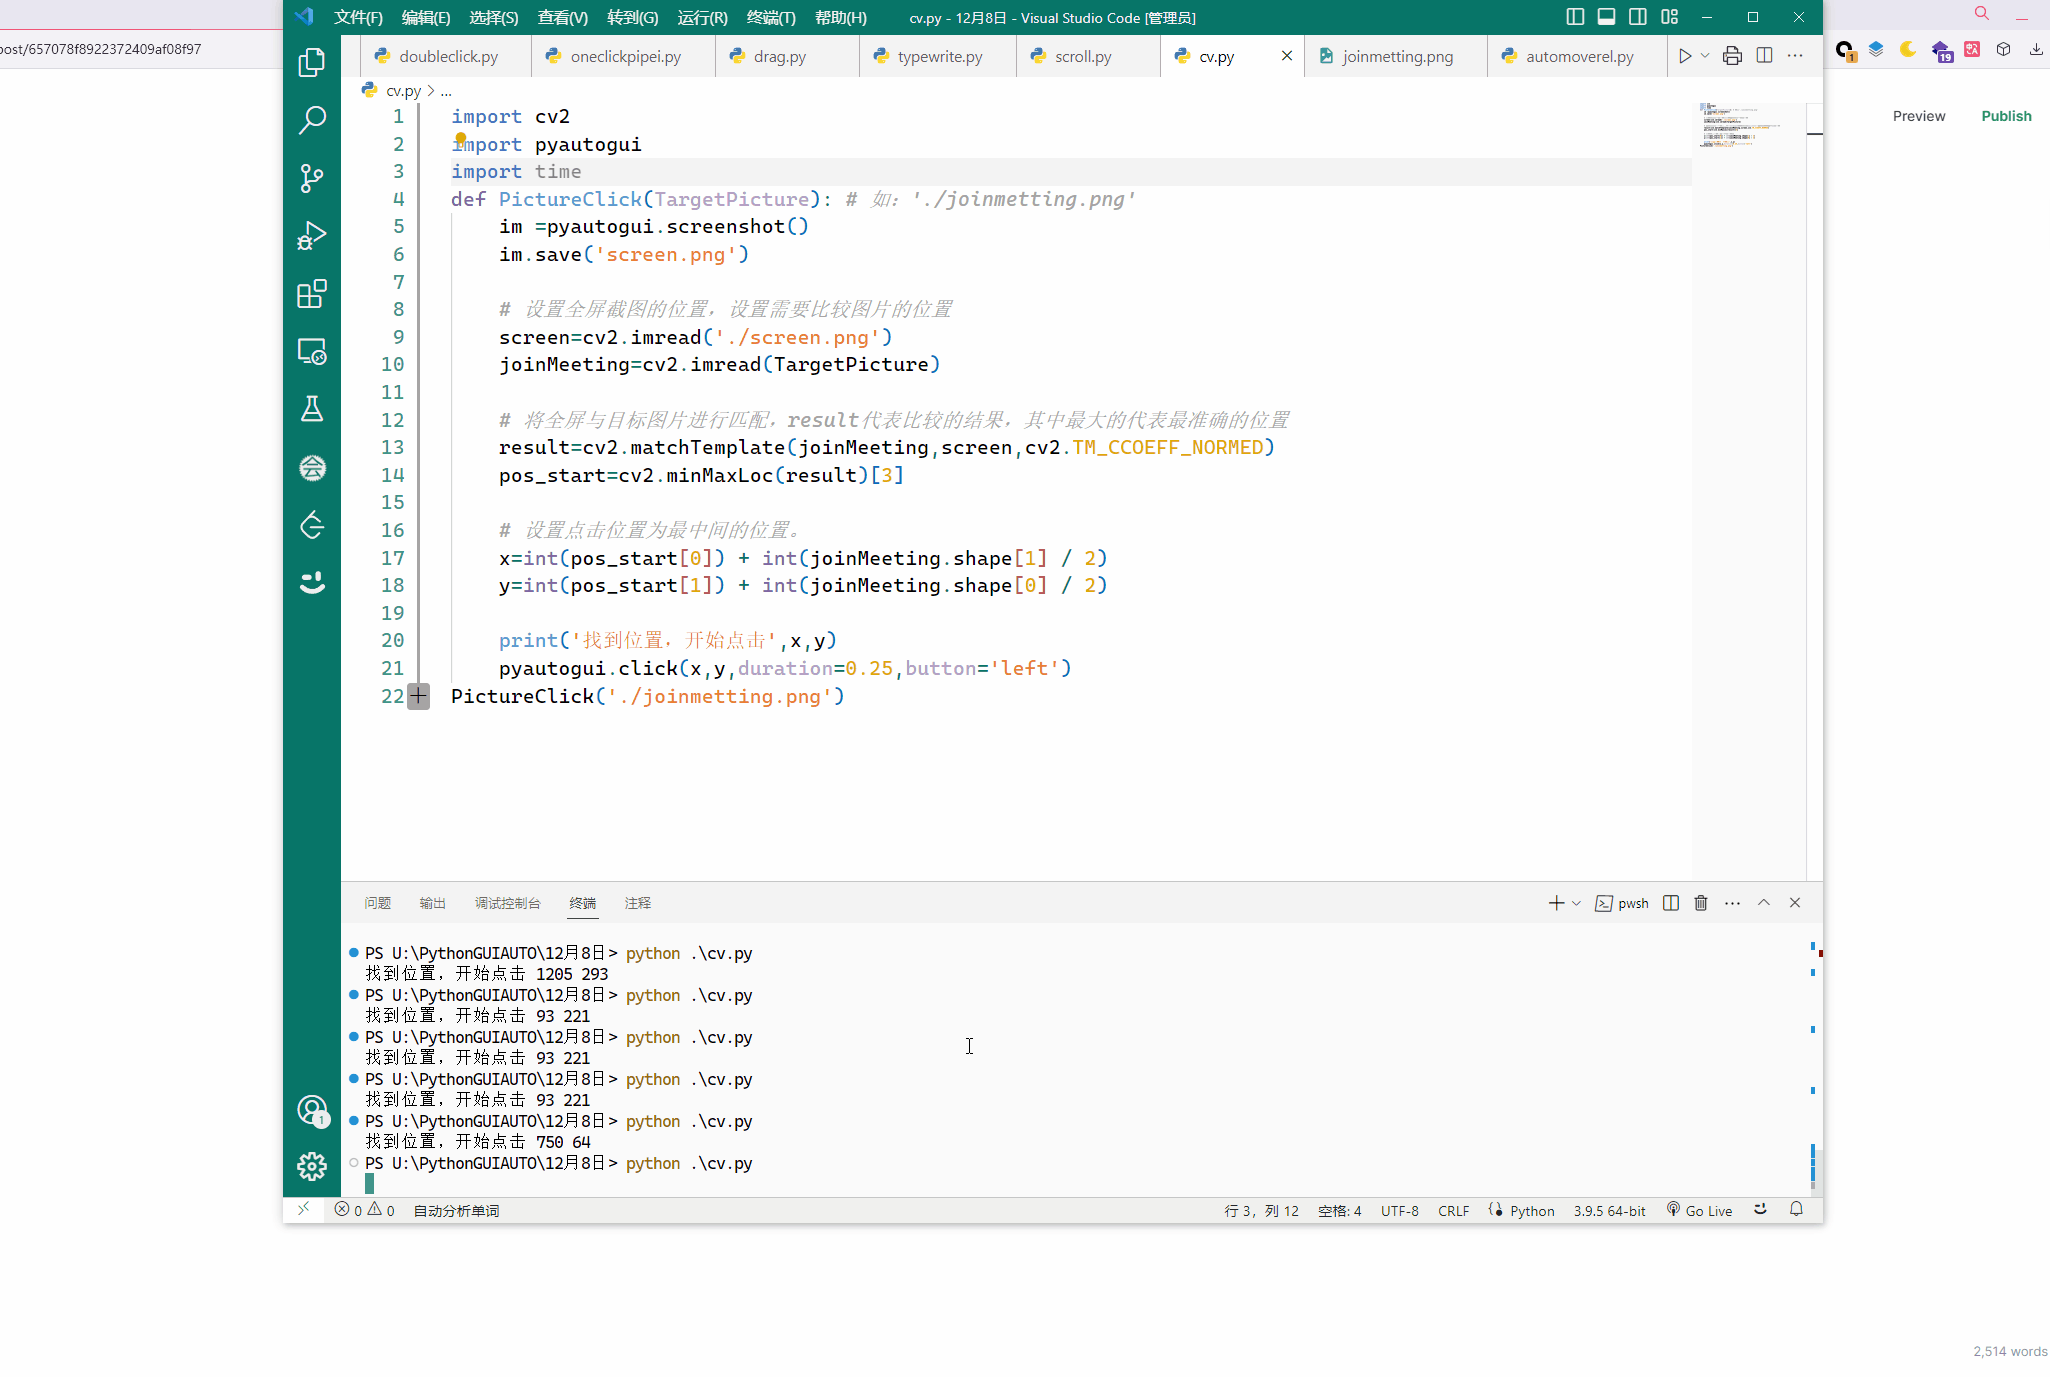Switch to the doubleclick.py tab
This screenshot has width=2050, height=1377.
tap(446, 56)
